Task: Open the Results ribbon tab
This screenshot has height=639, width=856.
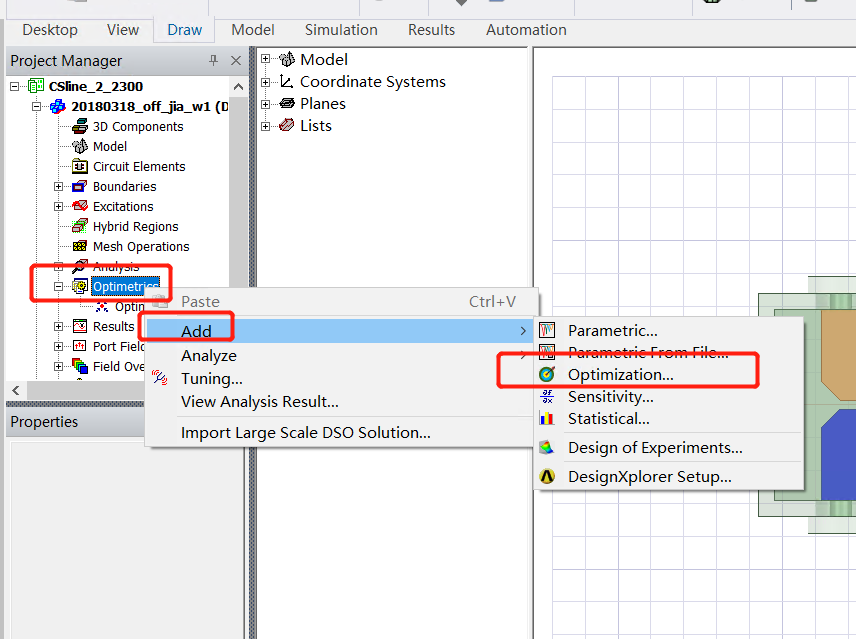Action: pos(431,30)
